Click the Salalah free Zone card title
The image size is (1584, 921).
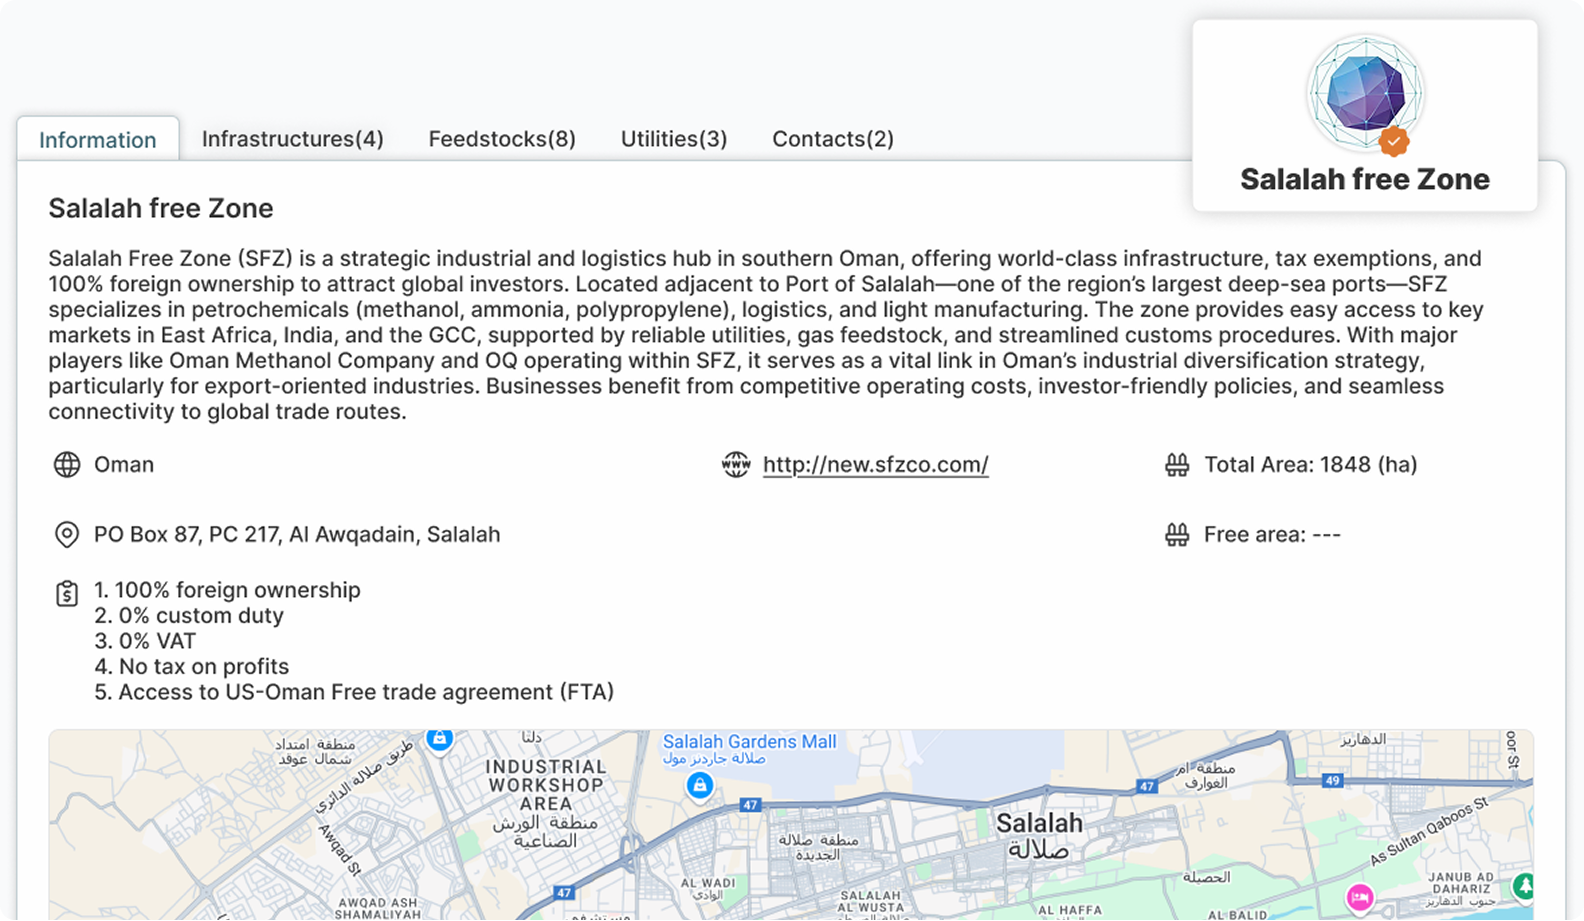point(1365,179)
